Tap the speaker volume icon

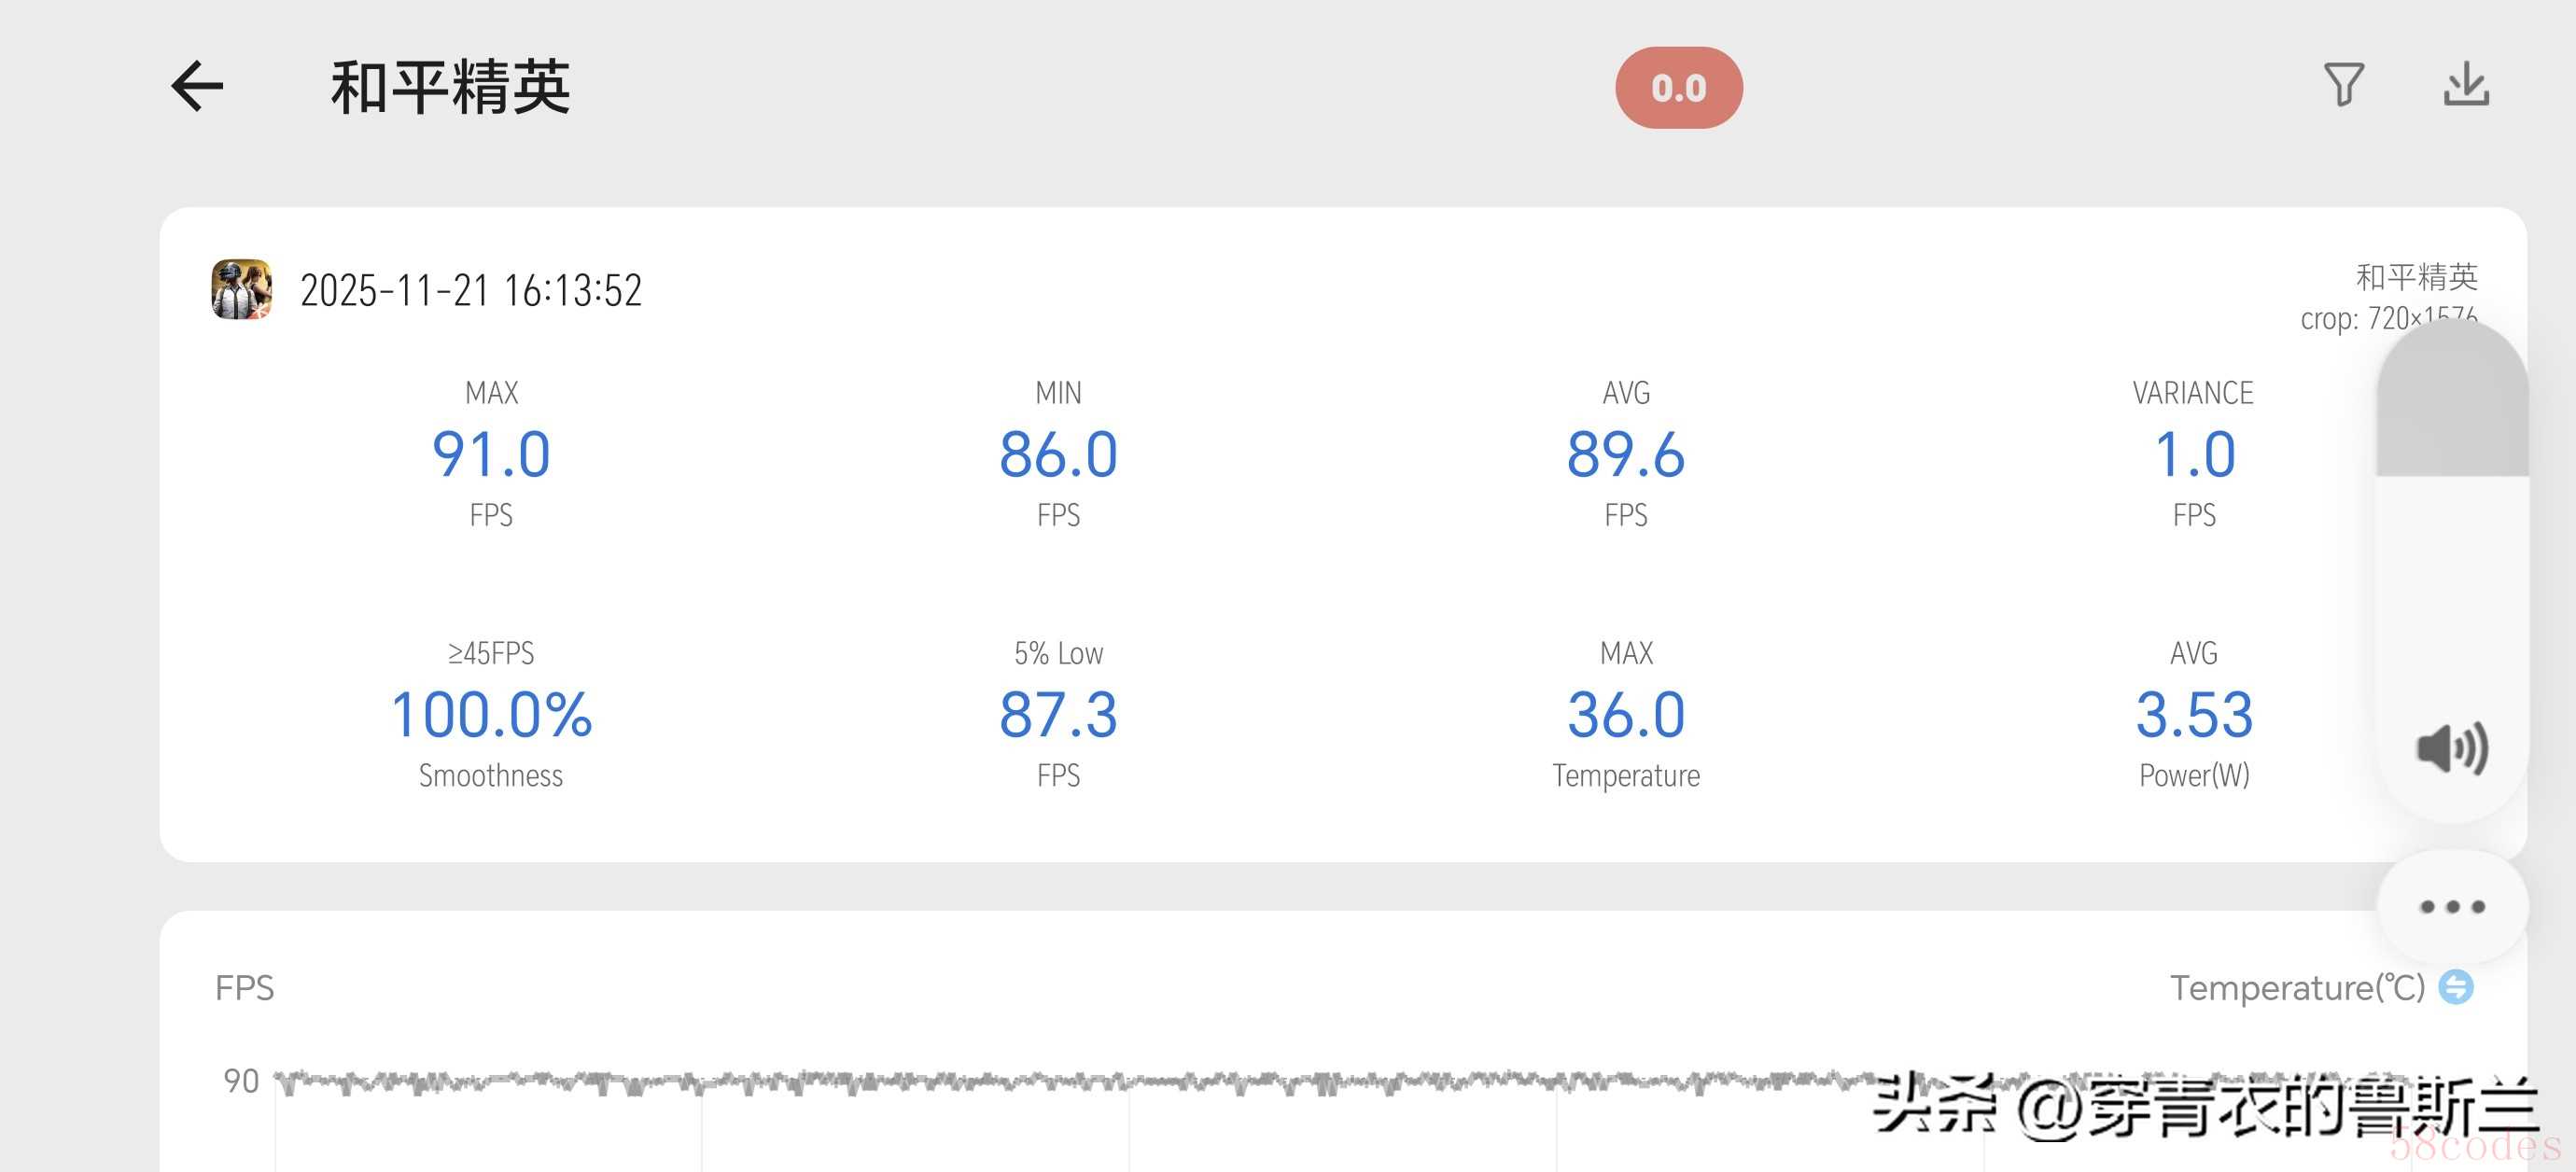click(2452, 748)
